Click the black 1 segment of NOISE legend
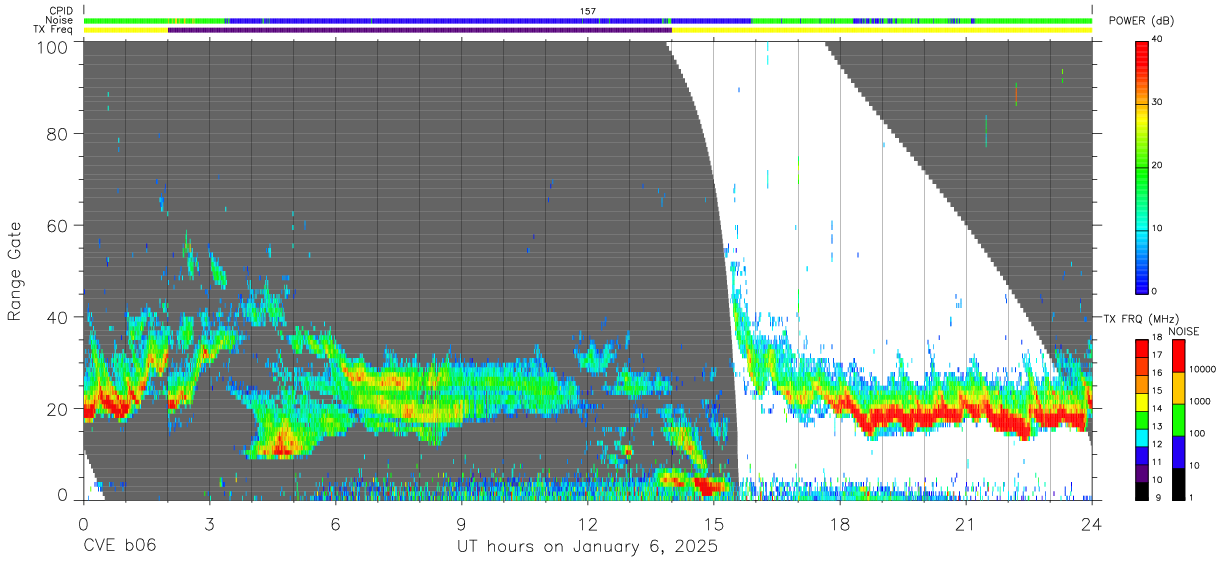Screen dimensions: 1228x567 tap(1177, 484)
